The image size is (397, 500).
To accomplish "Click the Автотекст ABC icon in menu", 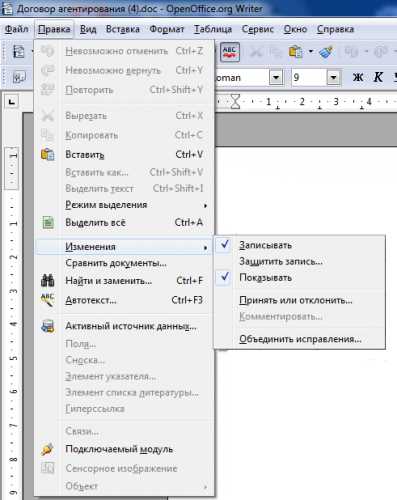I will (48, 300).
